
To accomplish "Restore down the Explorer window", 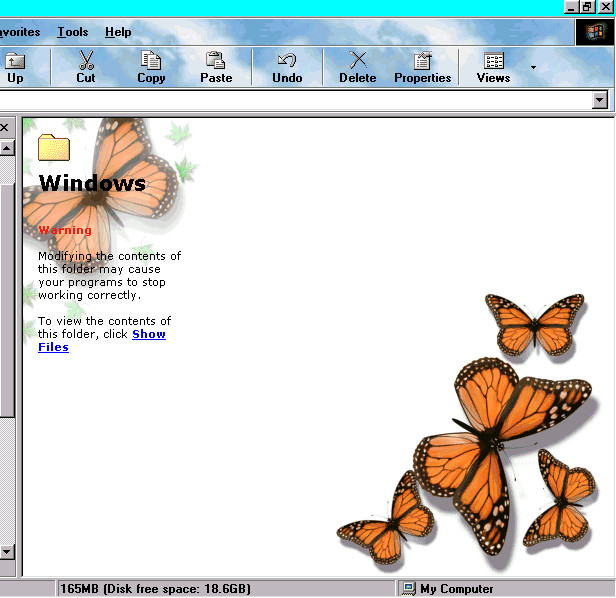I will 588,7.
